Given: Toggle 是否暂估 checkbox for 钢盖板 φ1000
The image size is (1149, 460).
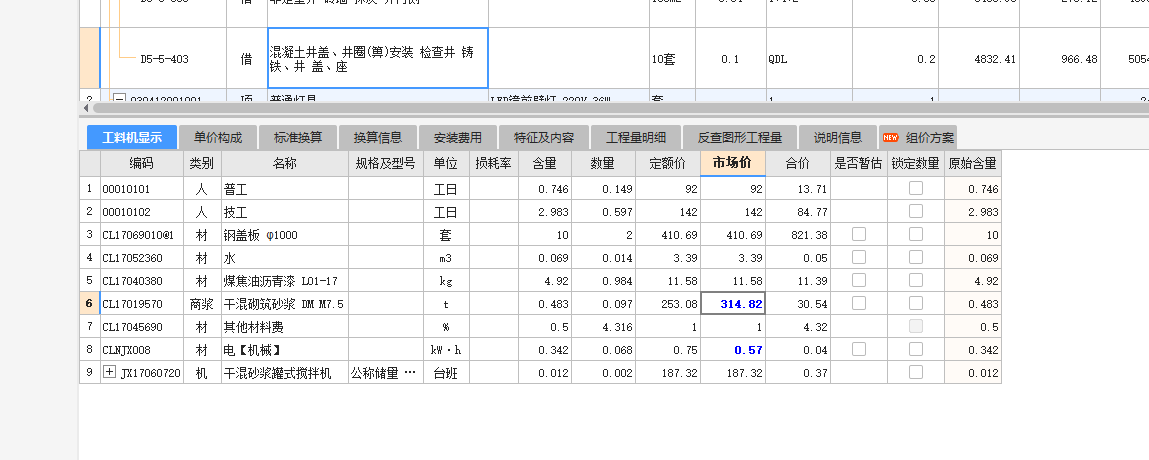Looking at the screenshot, I should click(x=859, y=234).
